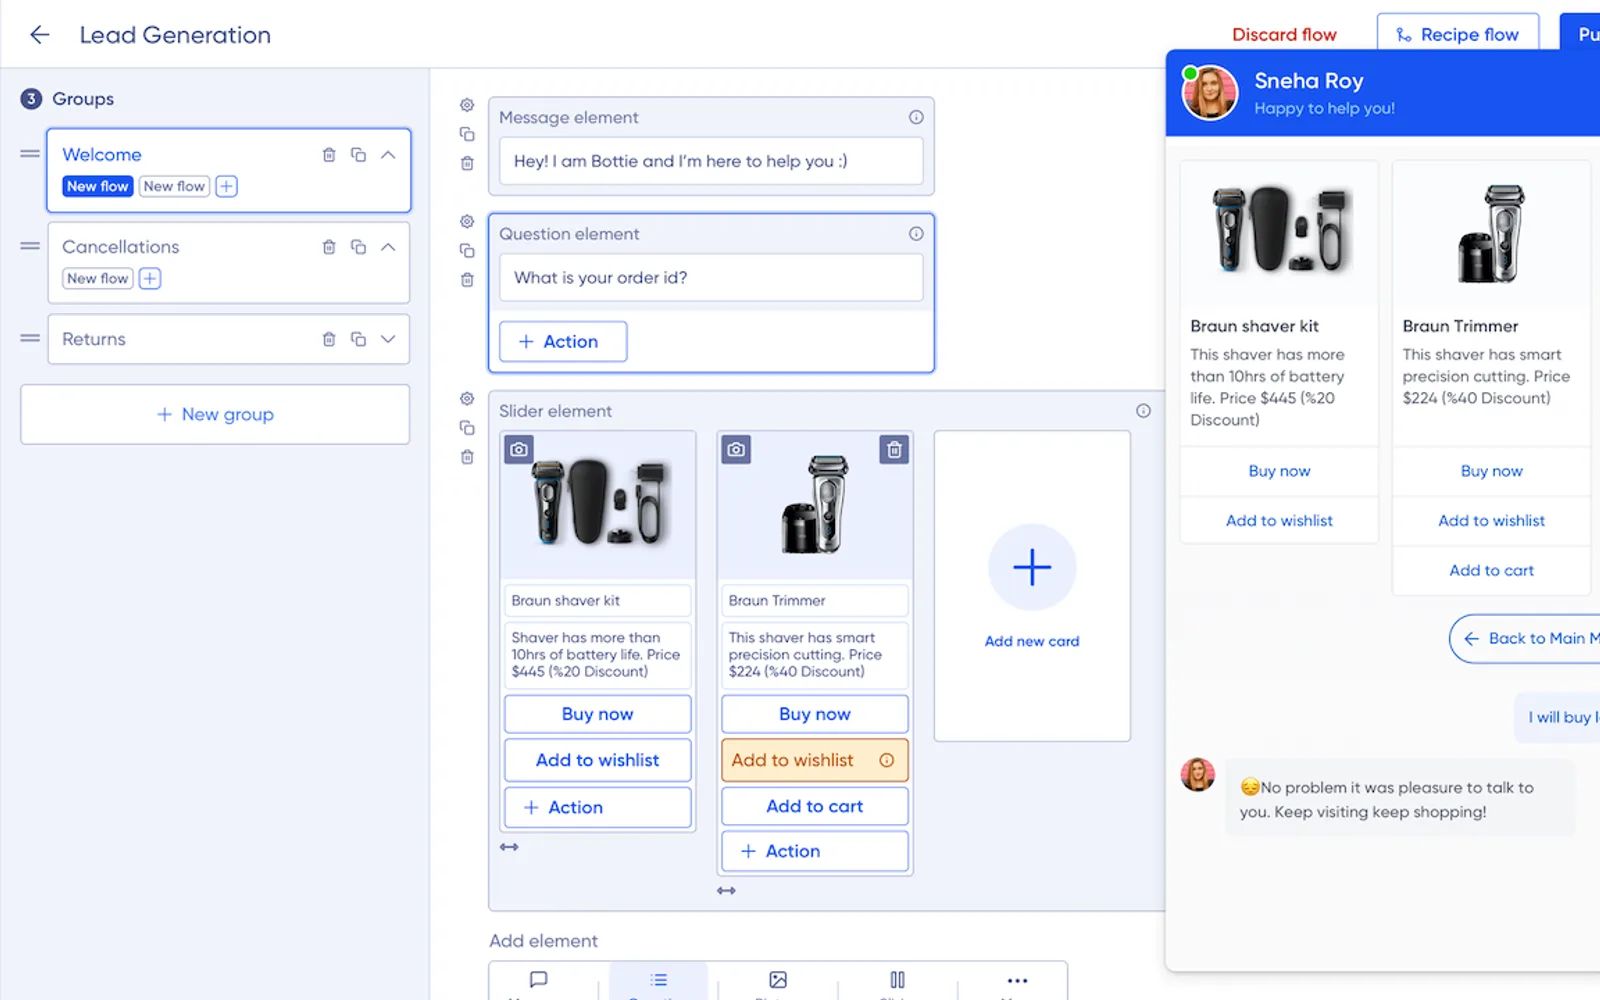The height and width of the screenshot is (1000, 1600).
Task: Add a new flow to Welcome group
Action: pyautogui.click(x=227, y=186)
